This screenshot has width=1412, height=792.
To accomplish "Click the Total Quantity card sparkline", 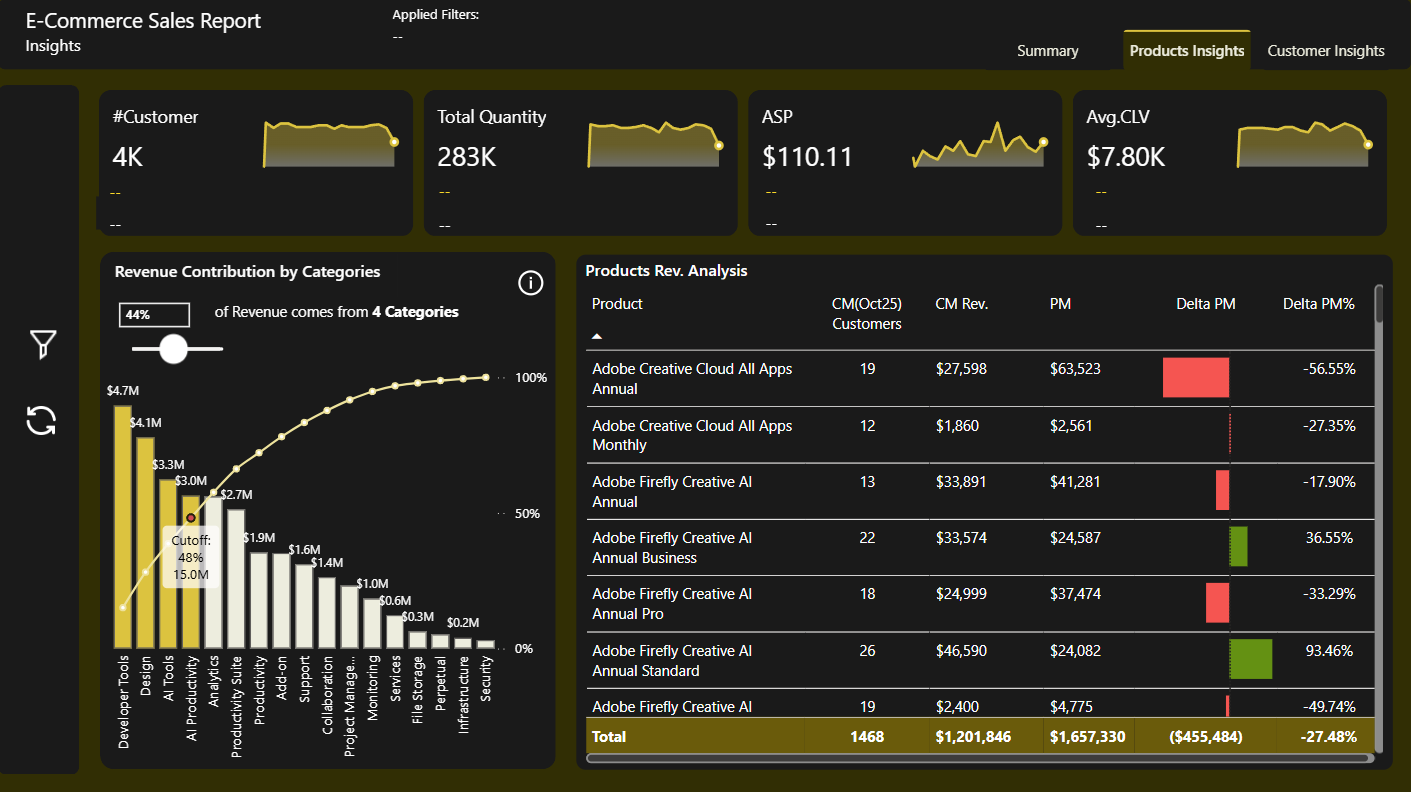I will [x=655, y=145].
